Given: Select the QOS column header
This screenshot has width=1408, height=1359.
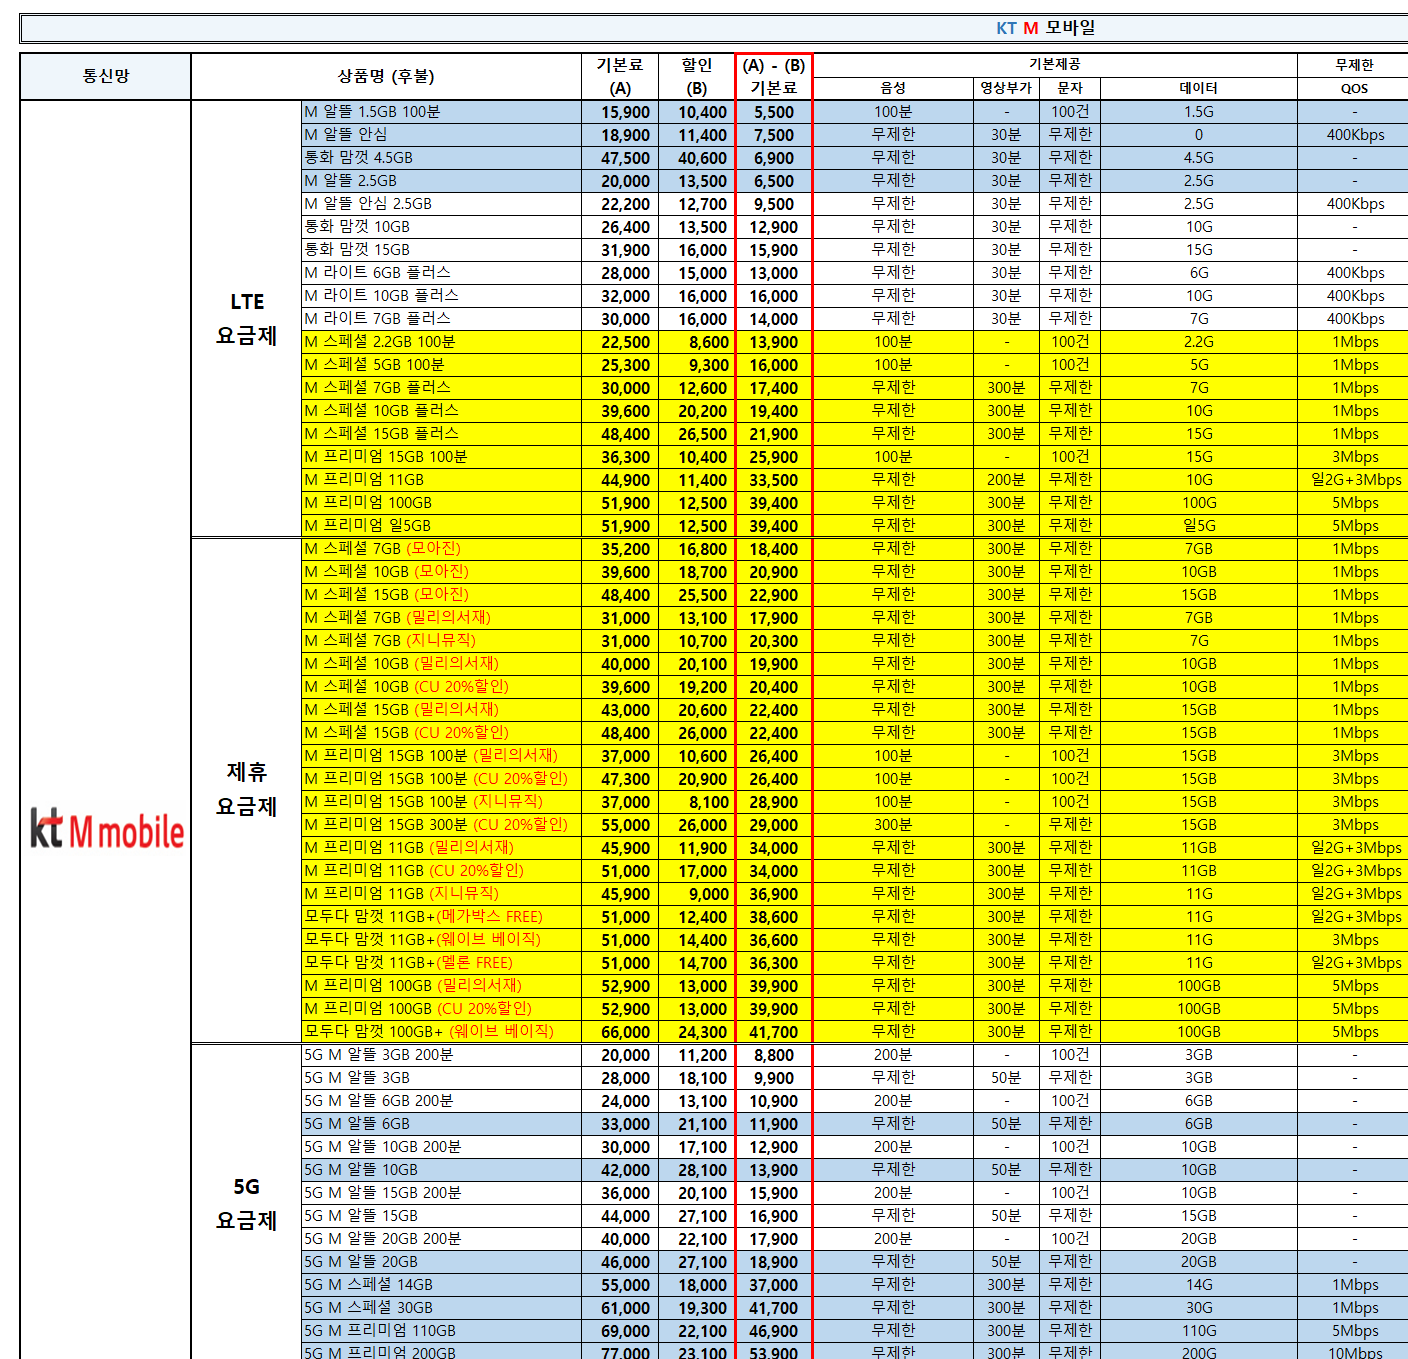Looking at the screenshot, I should [x=1354, y=88].
